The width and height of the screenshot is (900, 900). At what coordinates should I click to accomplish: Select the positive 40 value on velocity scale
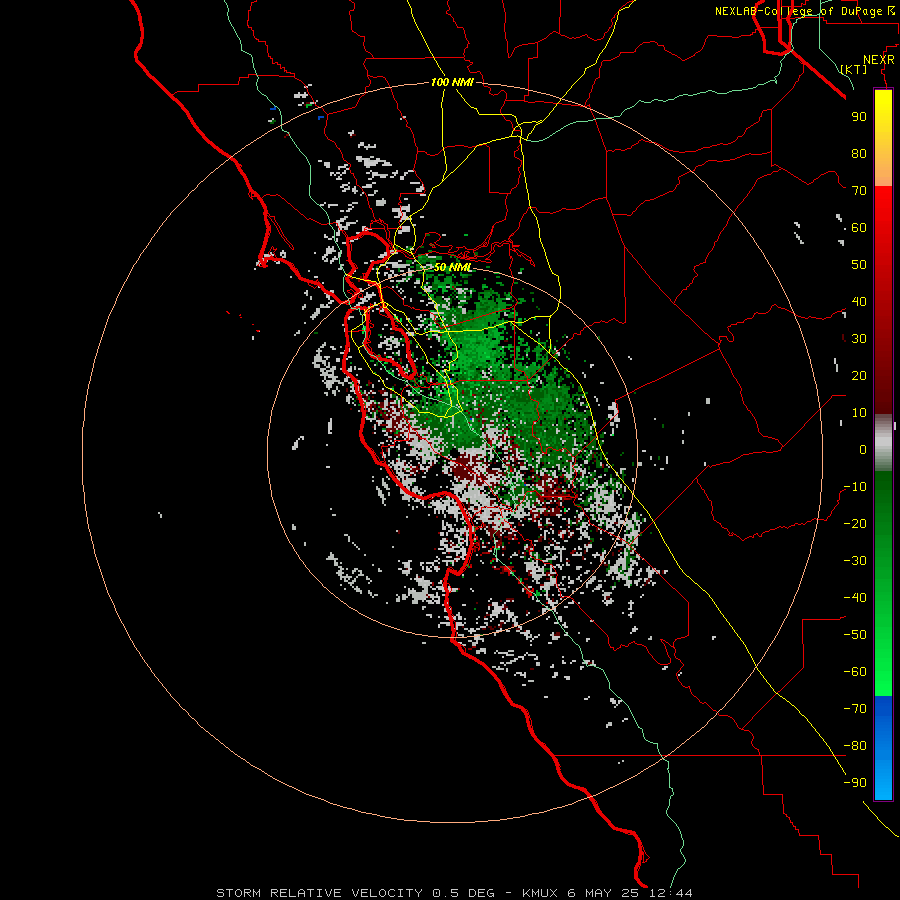859,302
